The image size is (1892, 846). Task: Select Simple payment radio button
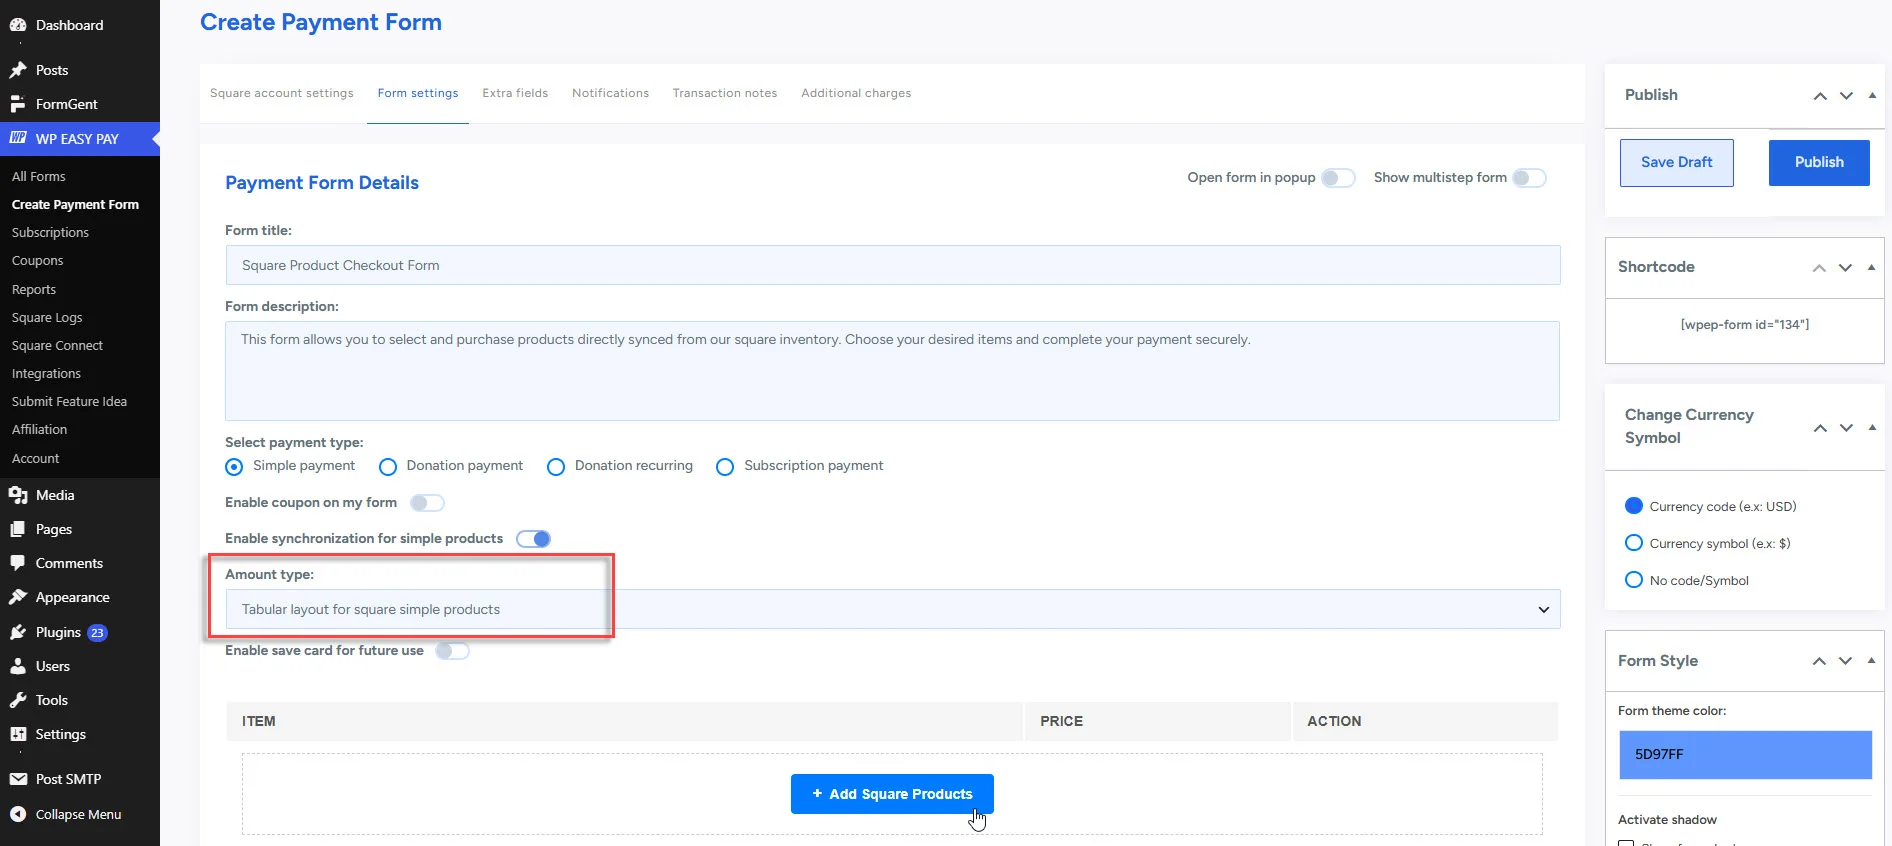234,467
